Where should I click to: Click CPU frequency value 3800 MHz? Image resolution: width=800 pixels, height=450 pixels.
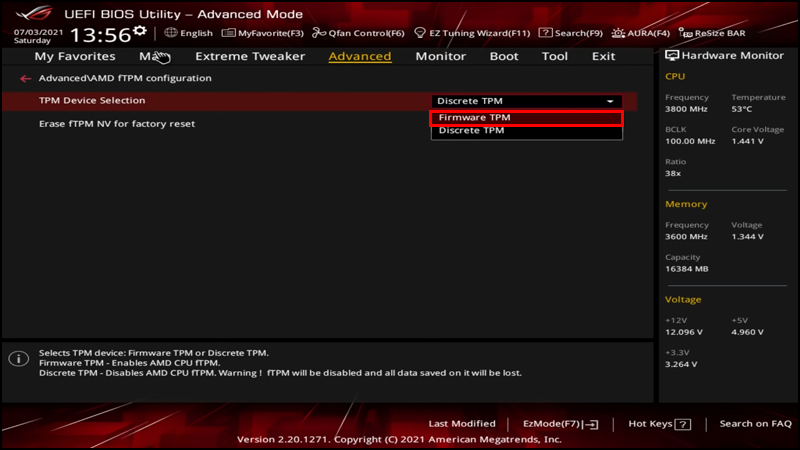click(x=686, y=109)
